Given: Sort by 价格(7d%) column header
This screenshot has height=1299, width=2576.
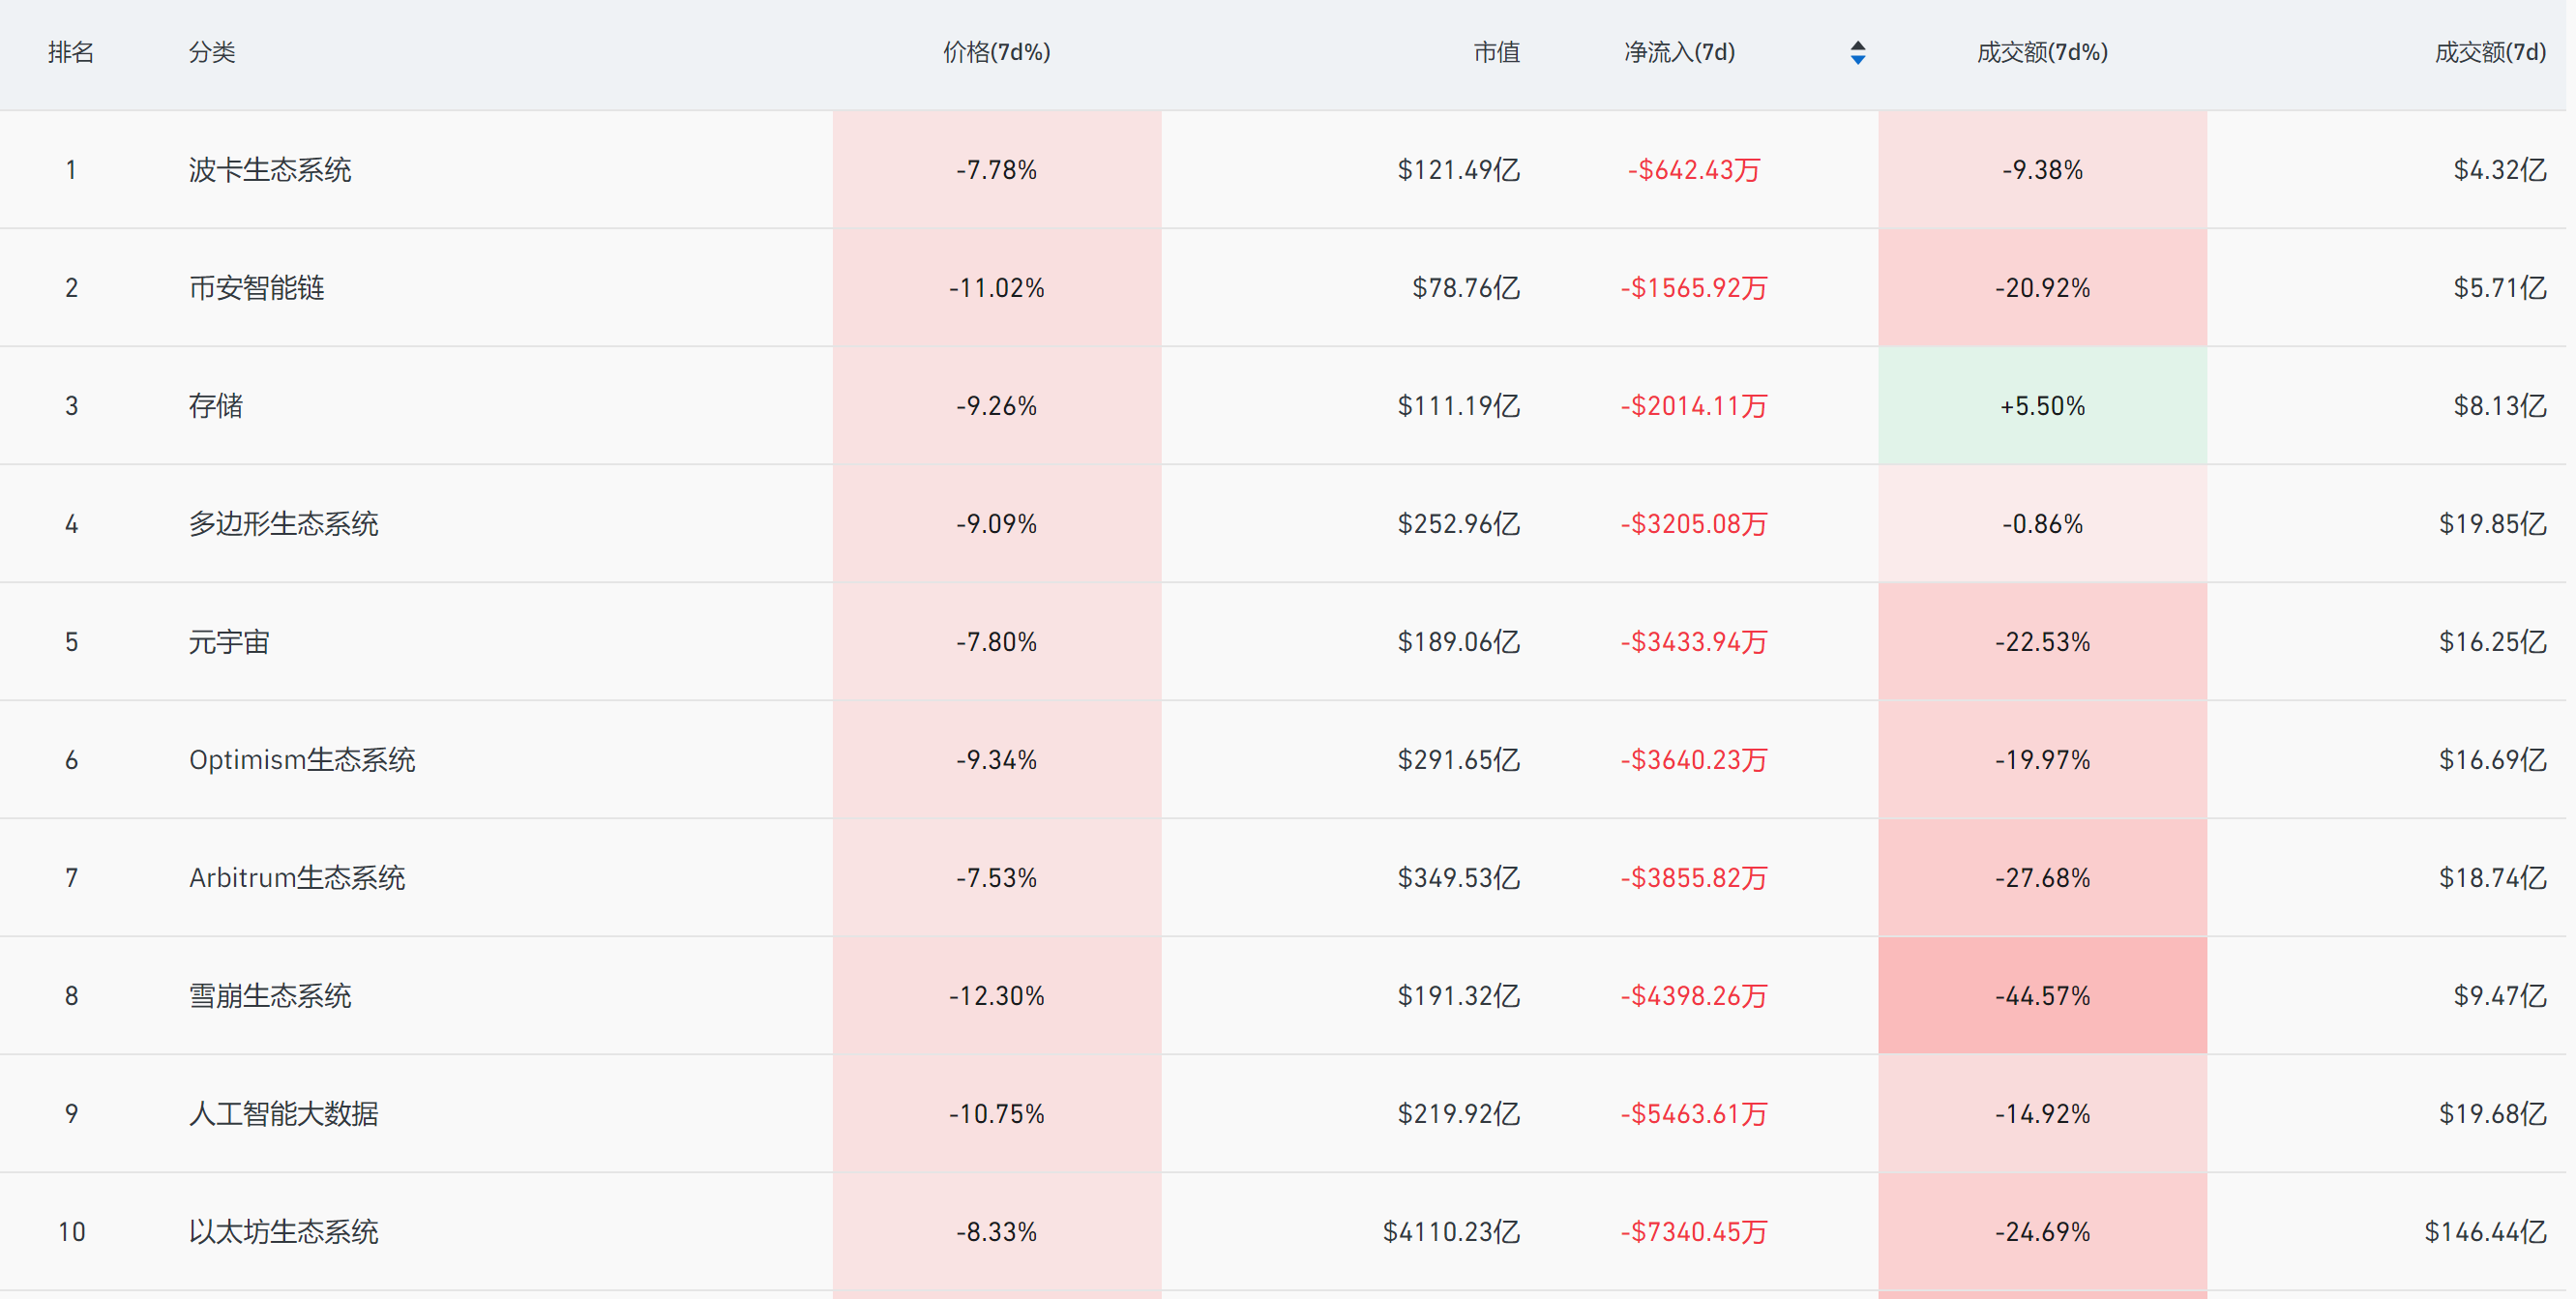Looking at the screenshot, I should coord(997,53).
